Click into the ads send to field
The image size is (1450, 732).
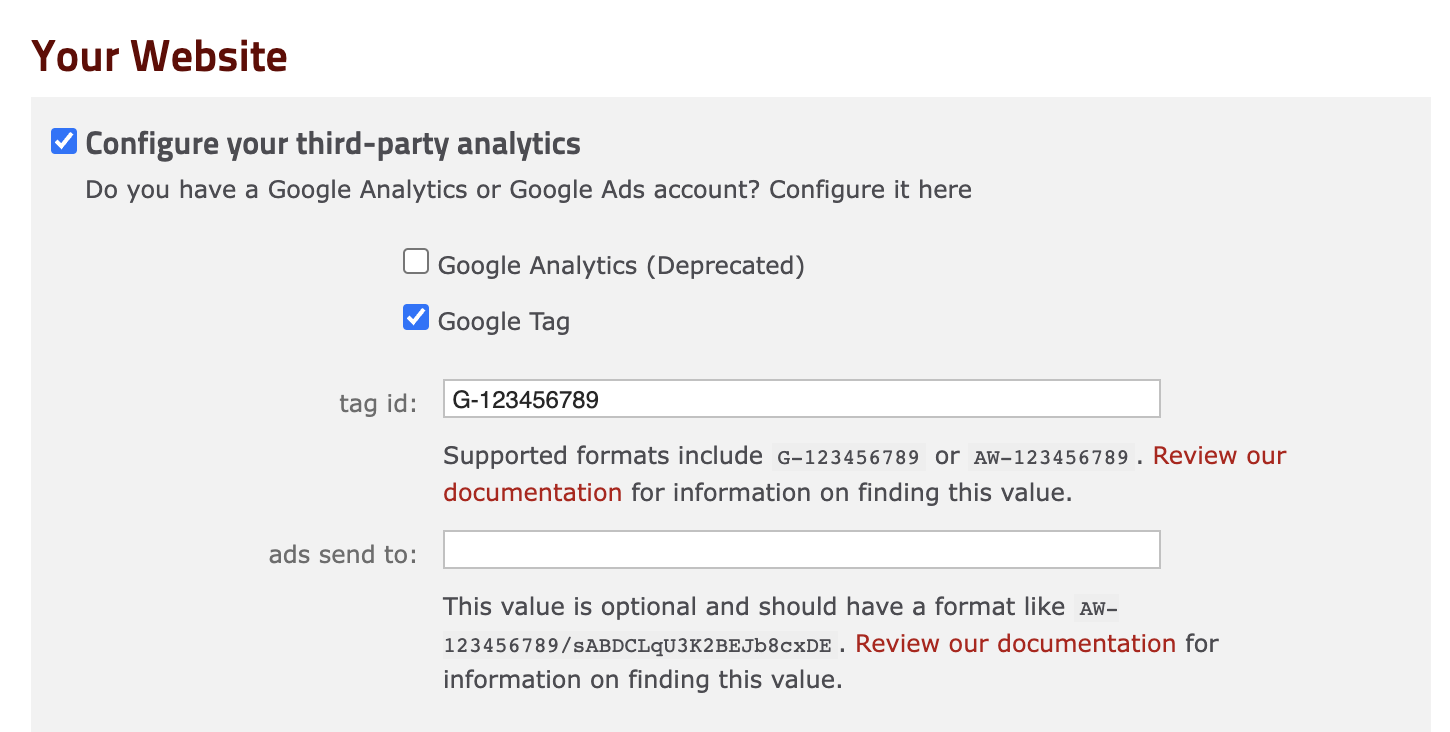click(x=801, y=549)
